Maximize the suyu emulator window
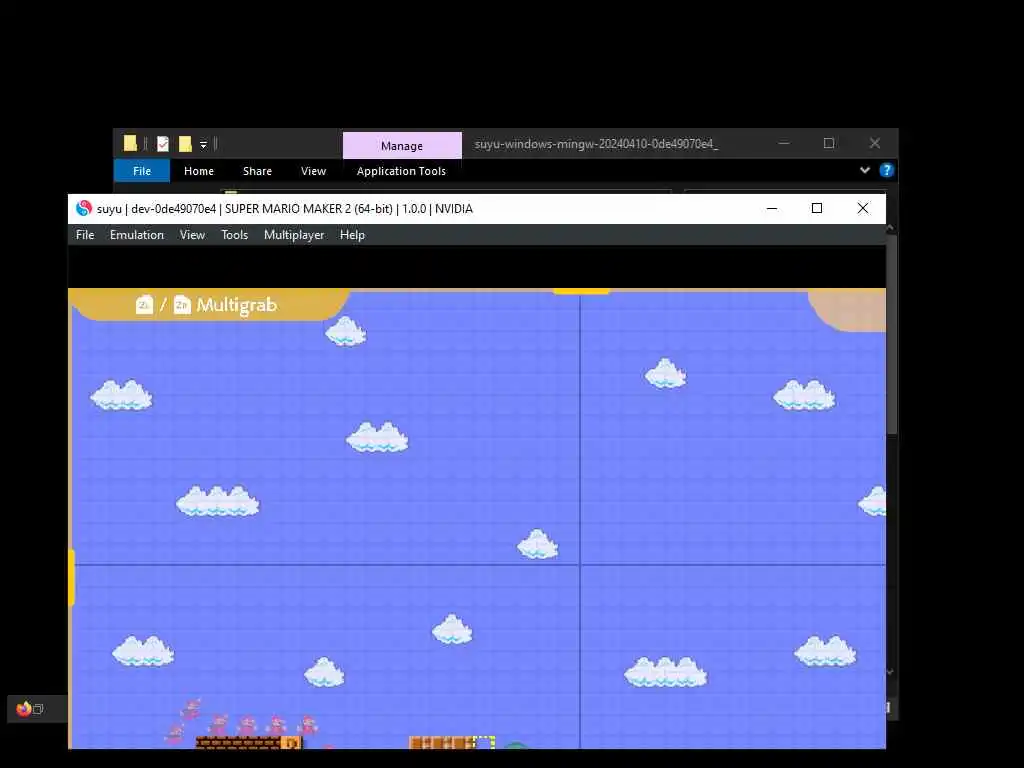The image size is (1024, 768). (x=817, y=208)
